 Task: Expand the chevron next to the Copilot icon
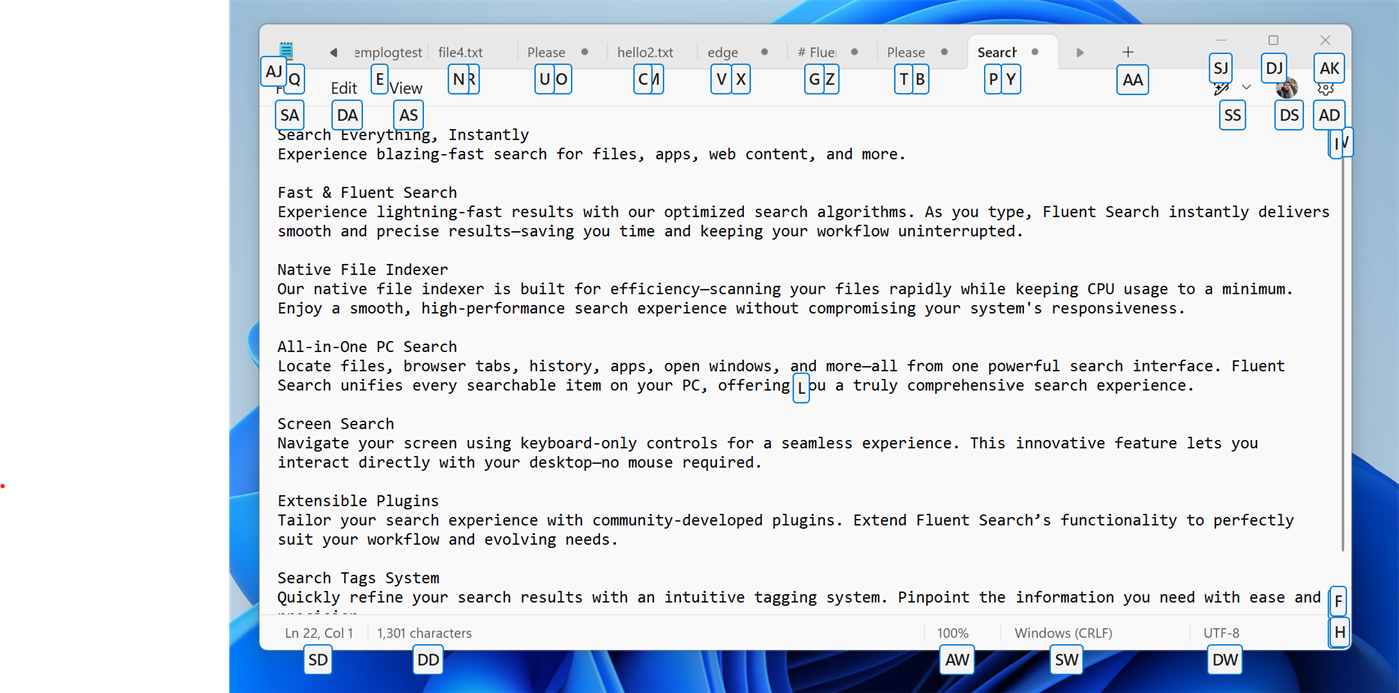pos(1246,88)
